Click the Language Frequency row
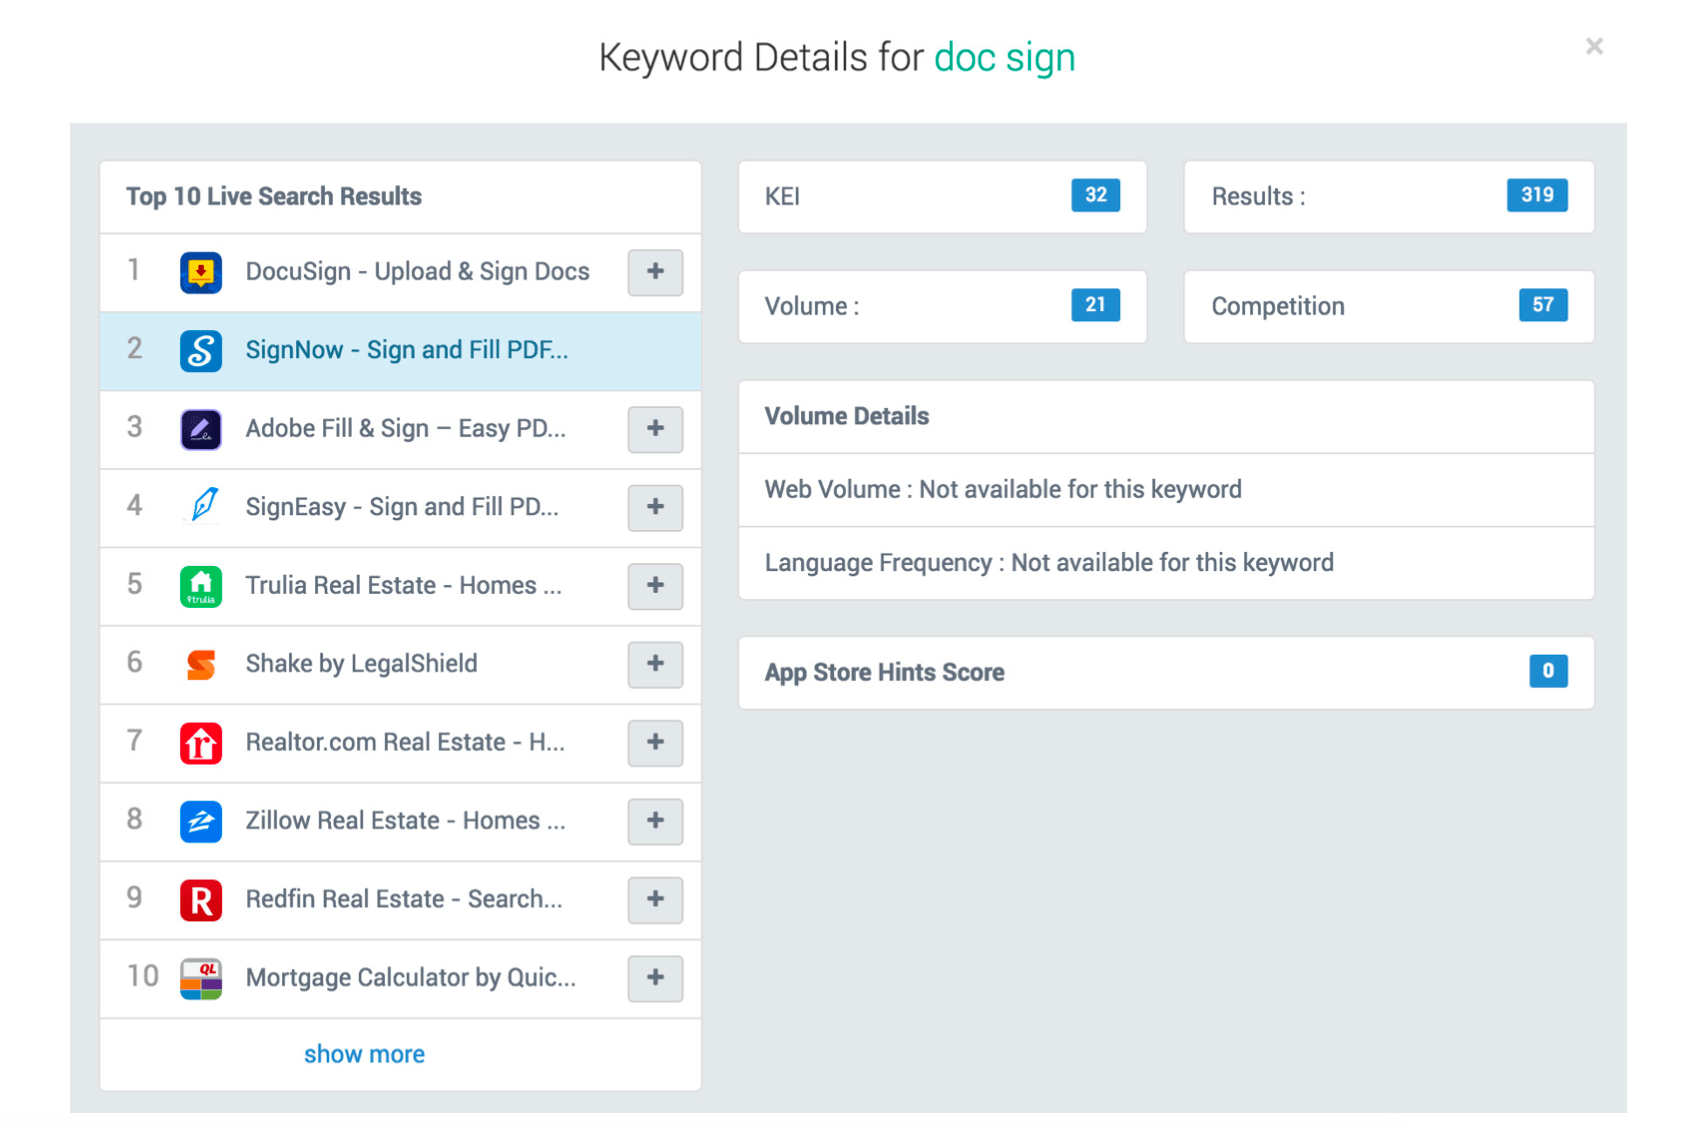Screen dimensions: 1696x1128 (1166, 563)
